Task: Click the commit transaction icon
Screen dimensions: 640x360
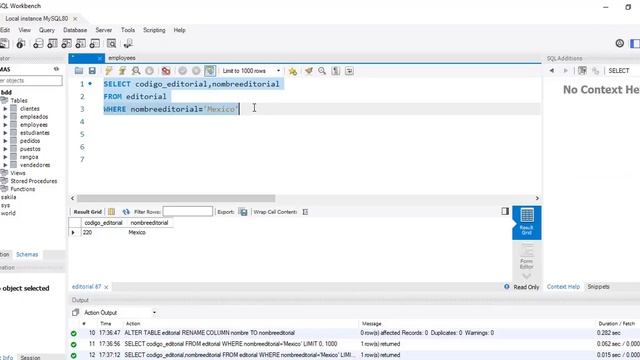Action: tap(182, 71)
